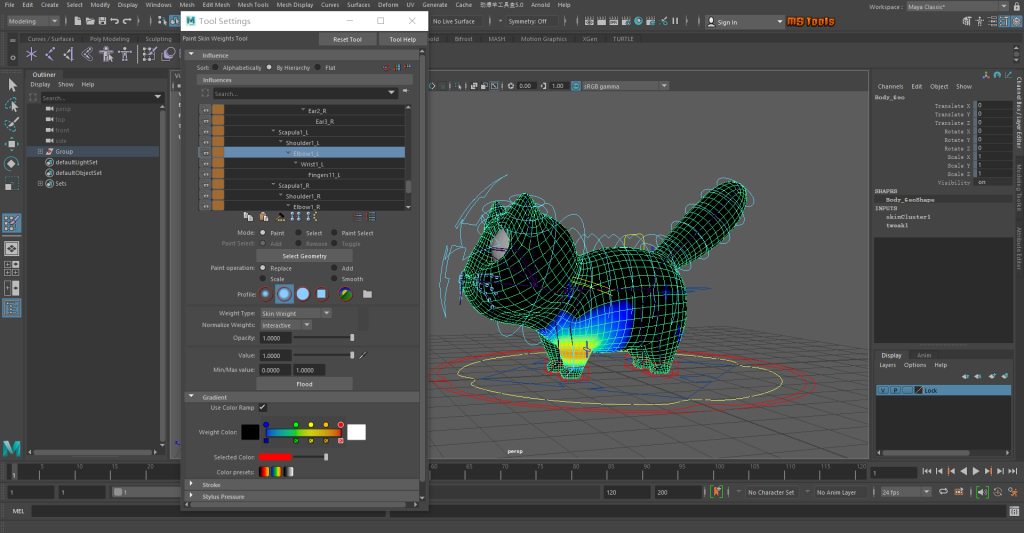This screenshot has height=533, width=1024.
Task: Click the Opacity slider handle
Action: pos(352,338)
